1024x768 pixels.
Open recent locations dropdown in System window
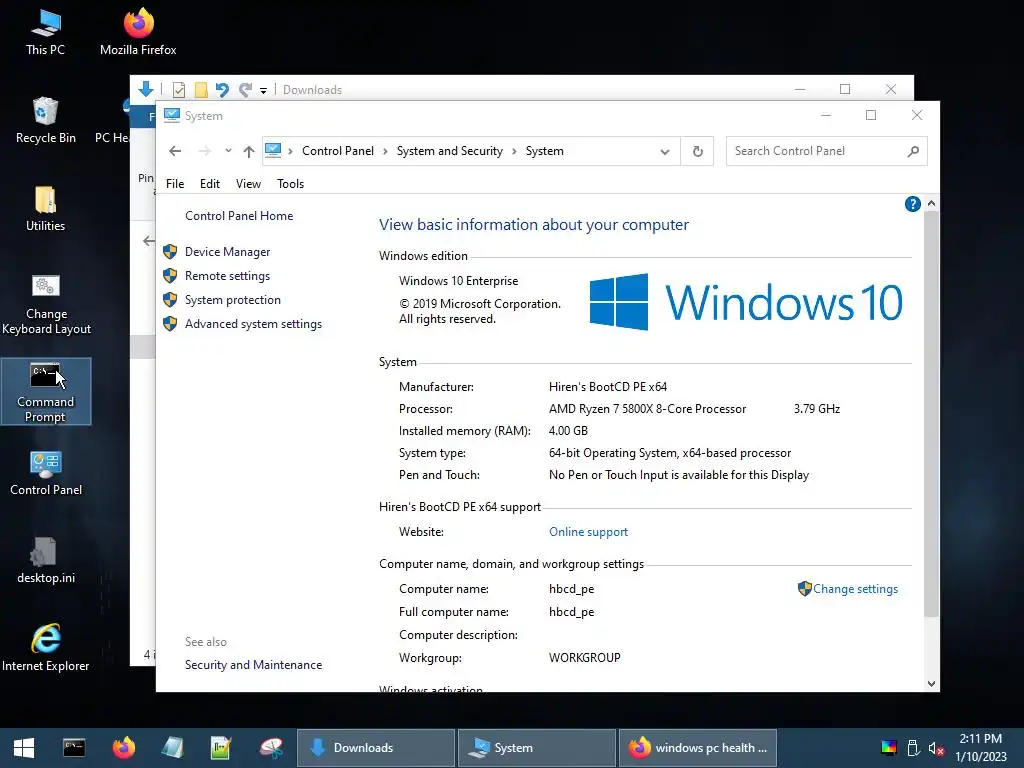(228, 151)
